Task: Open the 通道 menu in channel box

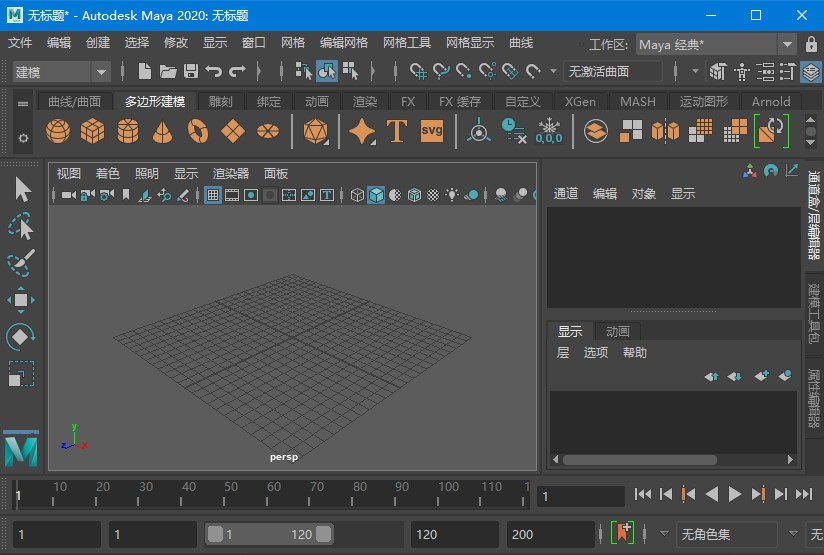Action: coord(566,193)
